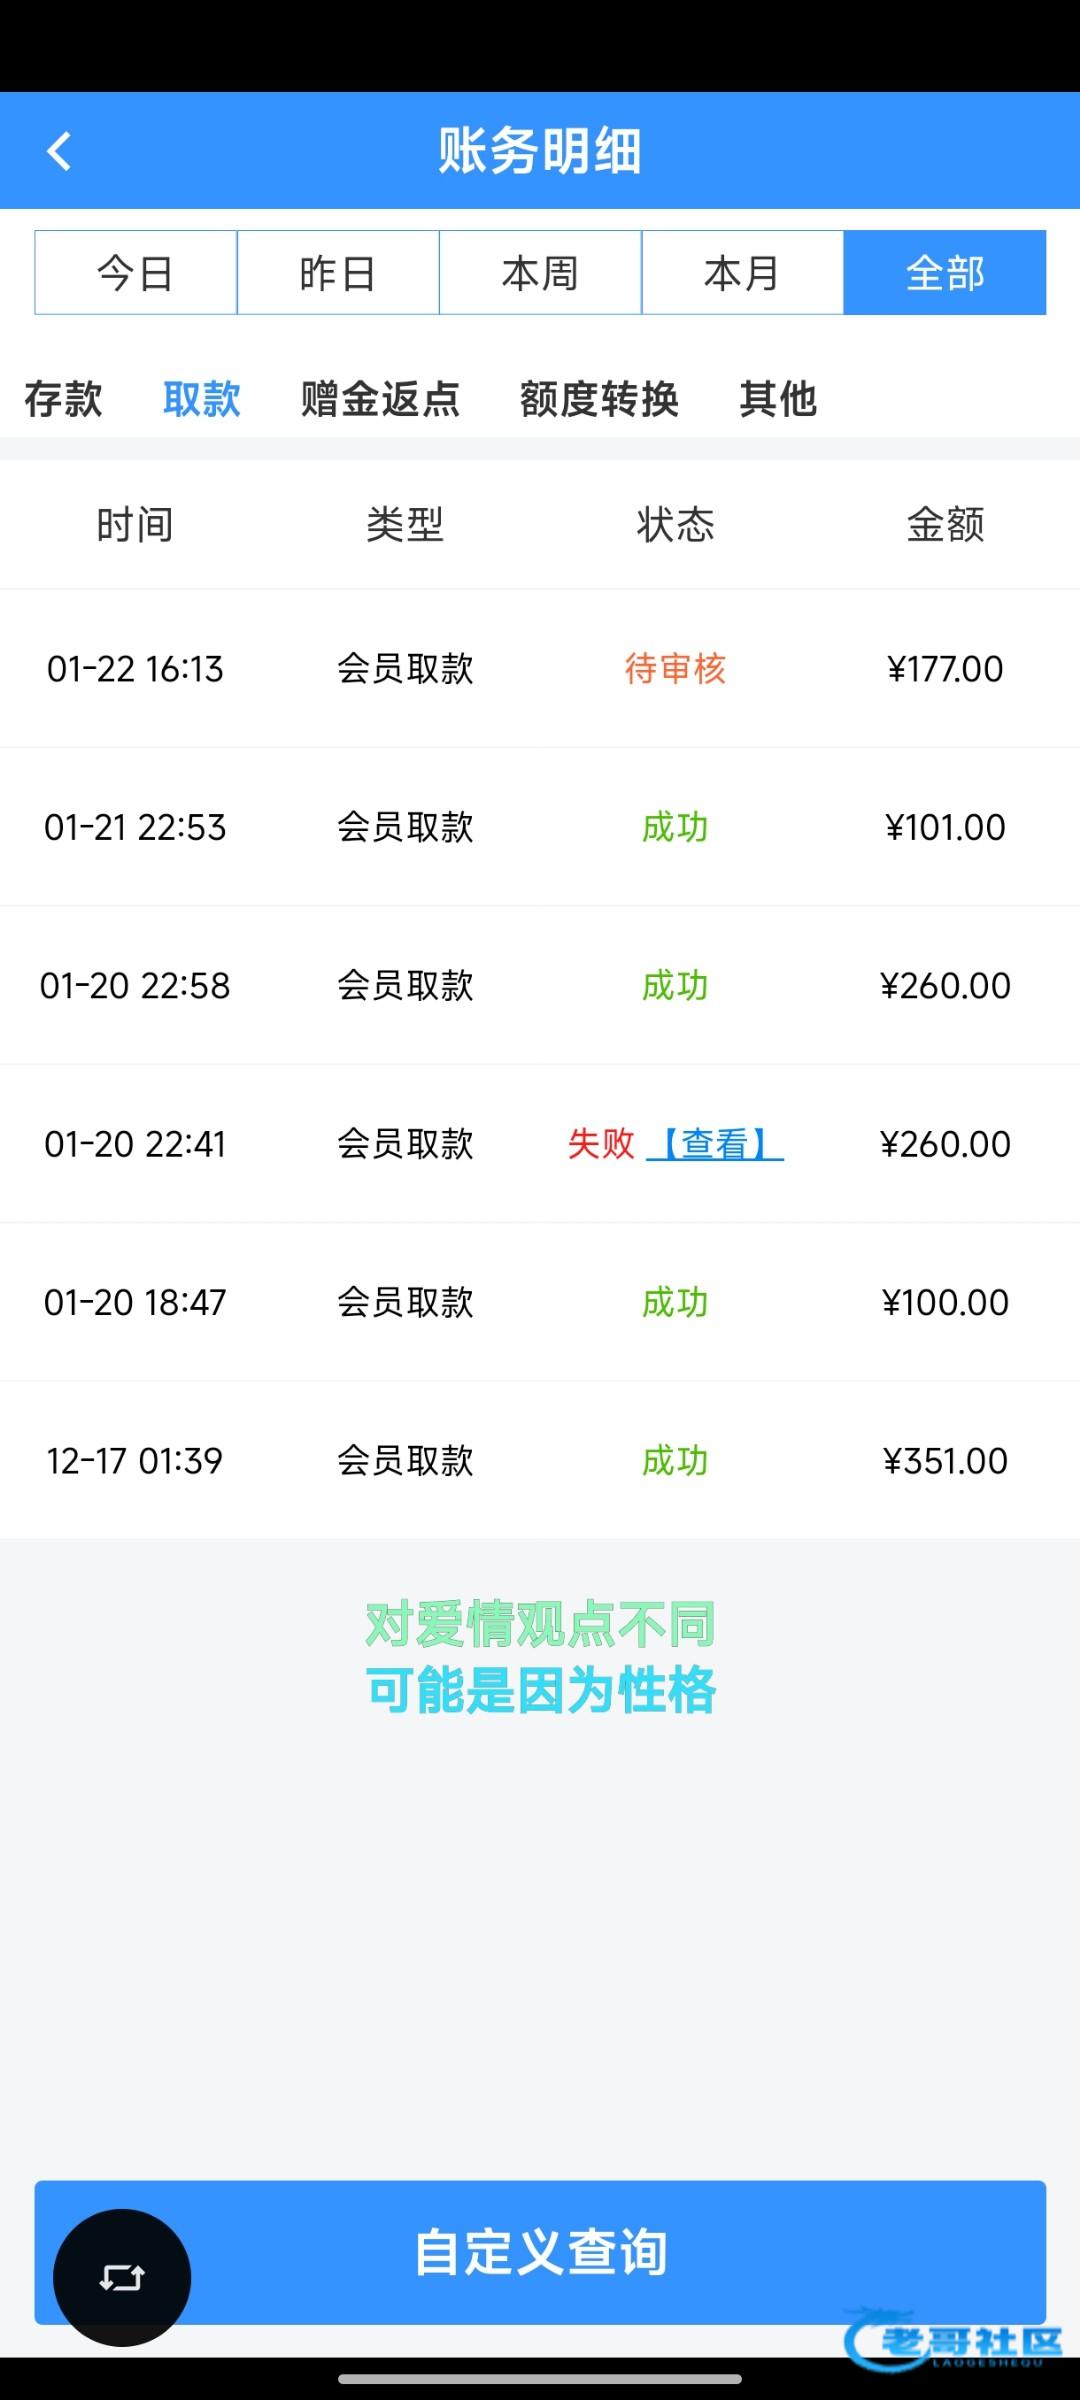Select the 本周 date filter
Image resolution: width=1080 pixels, height=2400 pixels.
coord(540,273)
